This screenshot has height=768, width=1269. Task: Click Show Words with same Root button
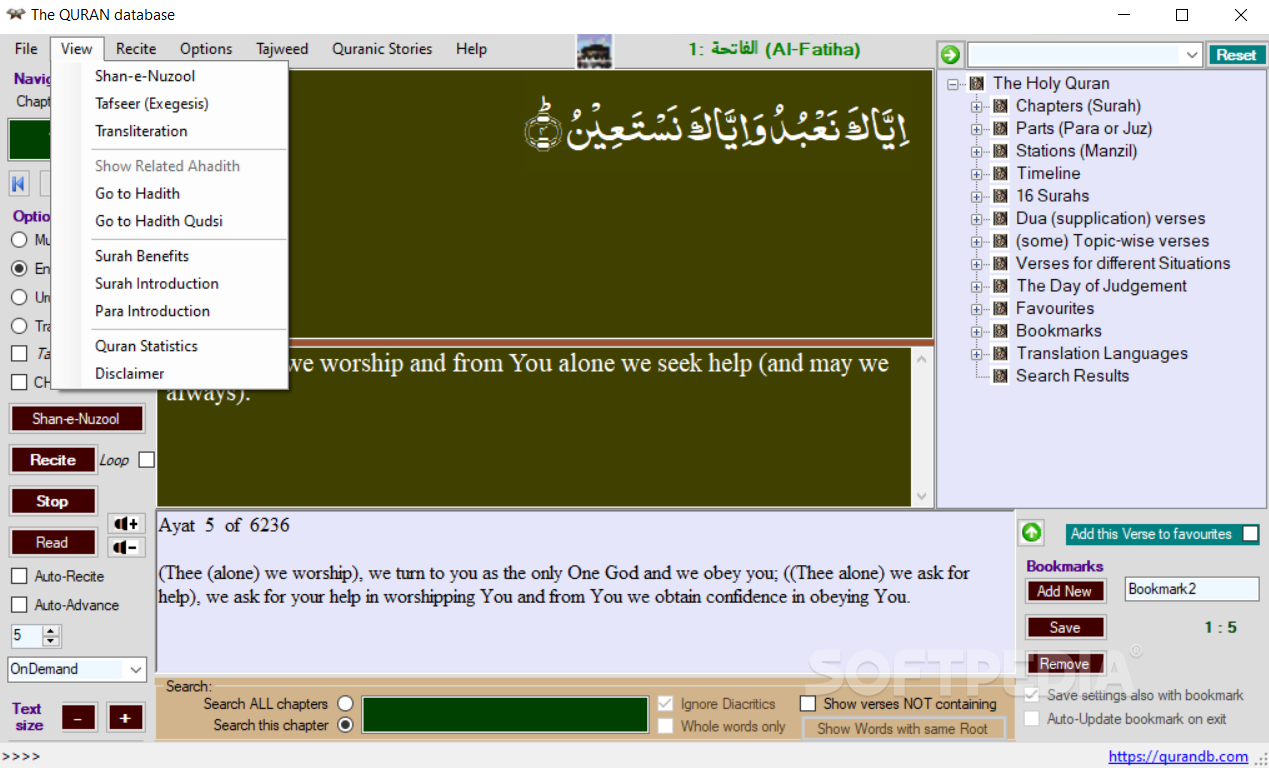902,728
